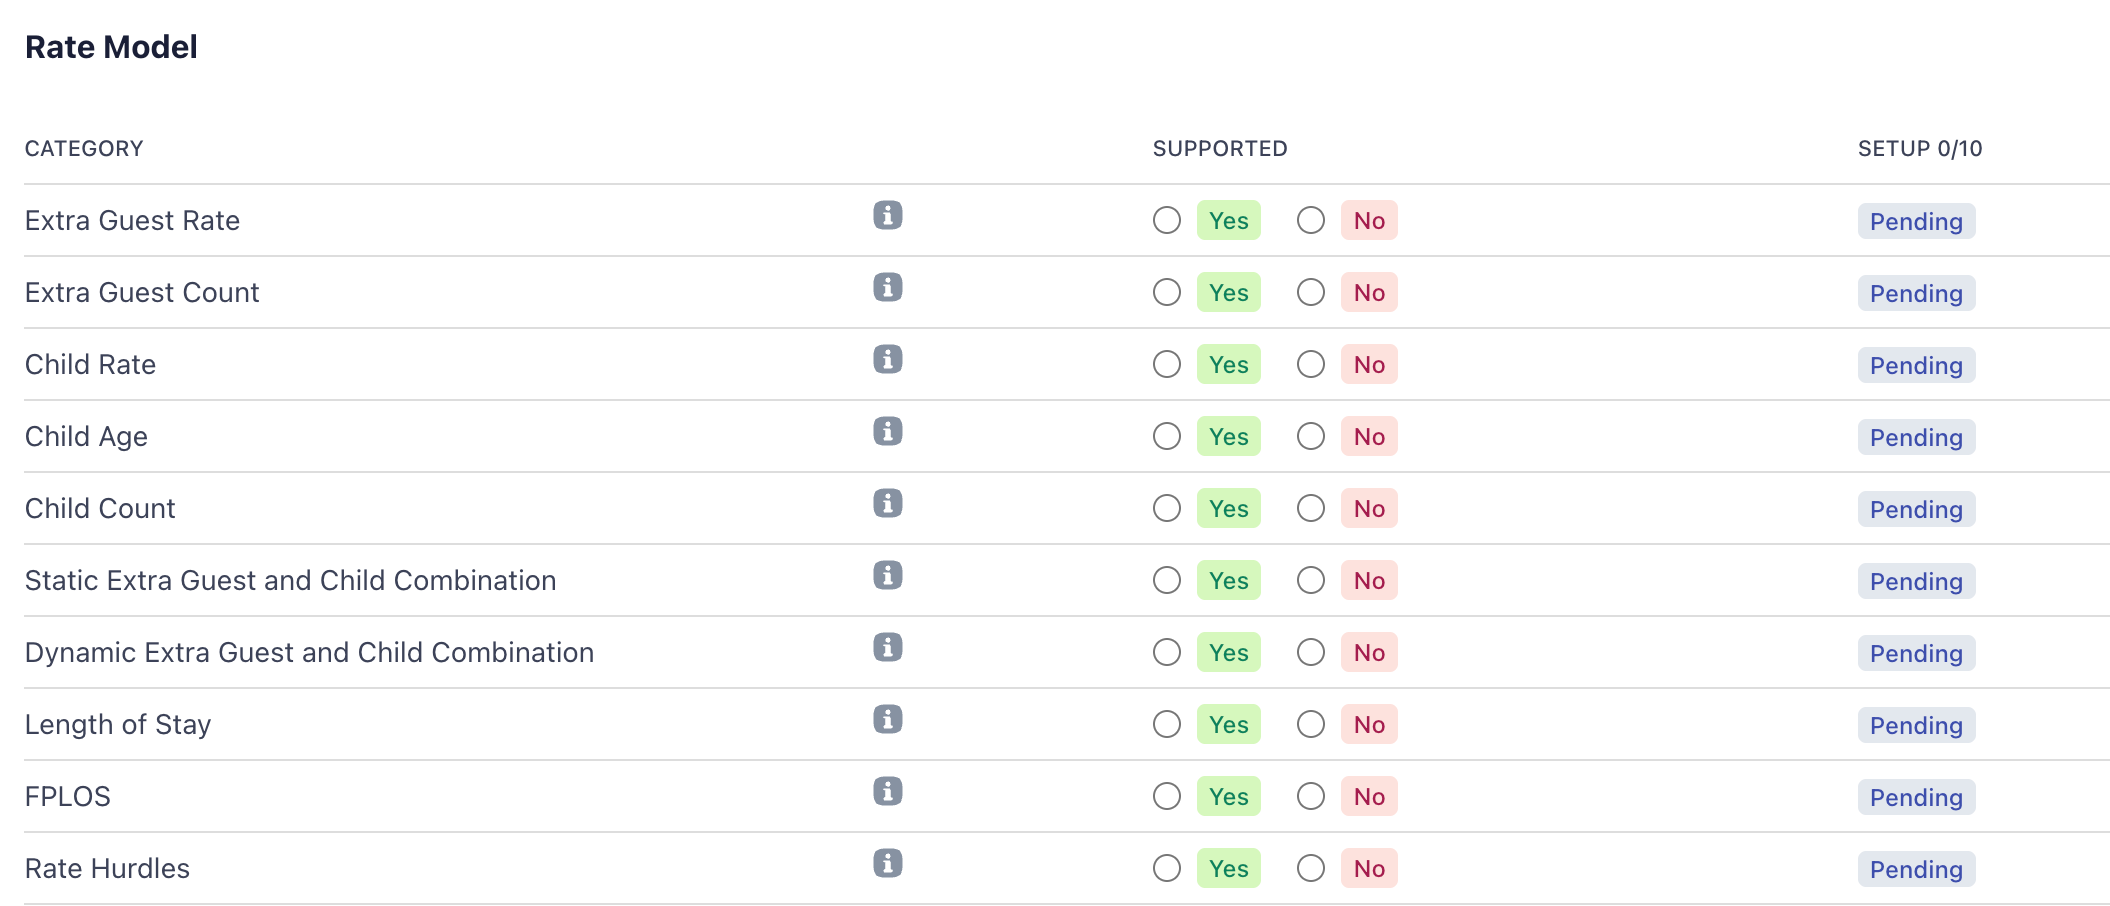Screen dimensions: 2110x906
Task: Select Yes for Dynamic Extra Guest and Child Combination
Action: [x=1167, y=653]
